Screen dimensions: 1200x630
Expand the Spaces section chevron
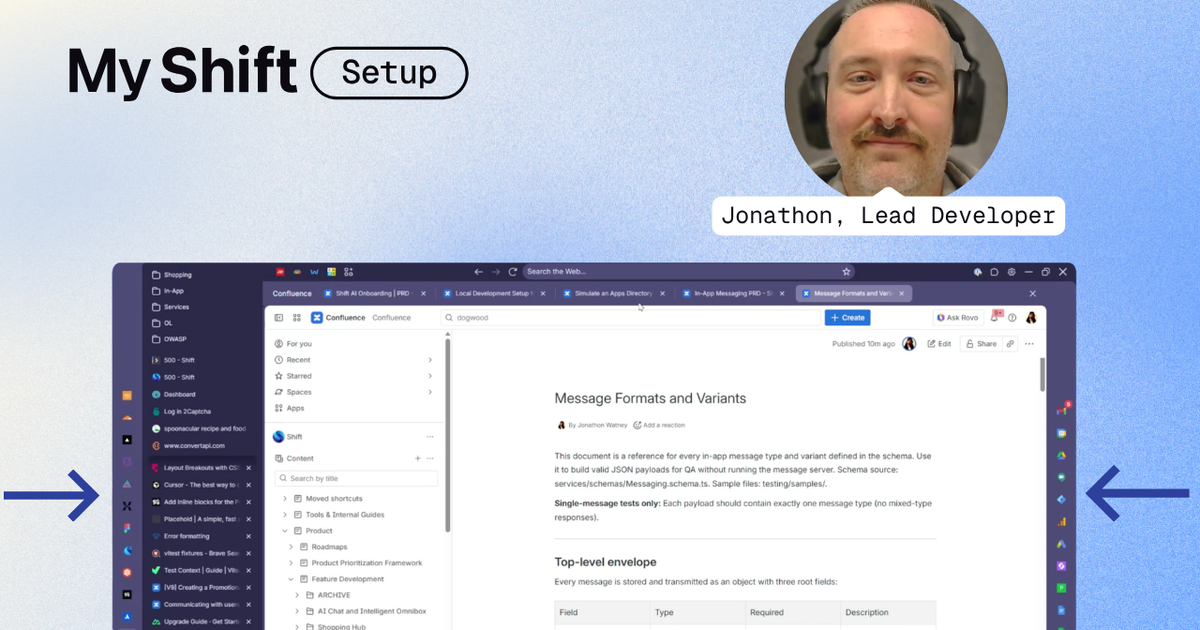(431, 392)
